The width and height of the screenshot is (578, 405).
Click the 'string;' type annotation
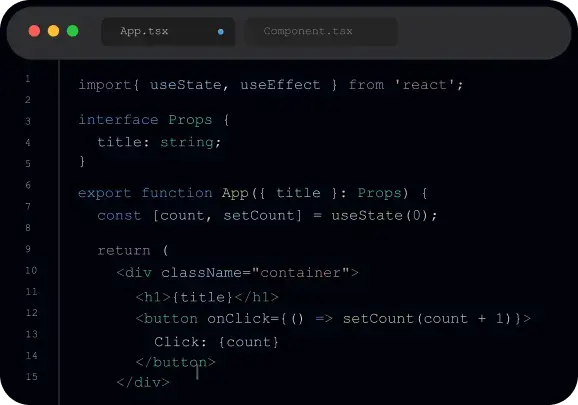[x=191, y=143]
